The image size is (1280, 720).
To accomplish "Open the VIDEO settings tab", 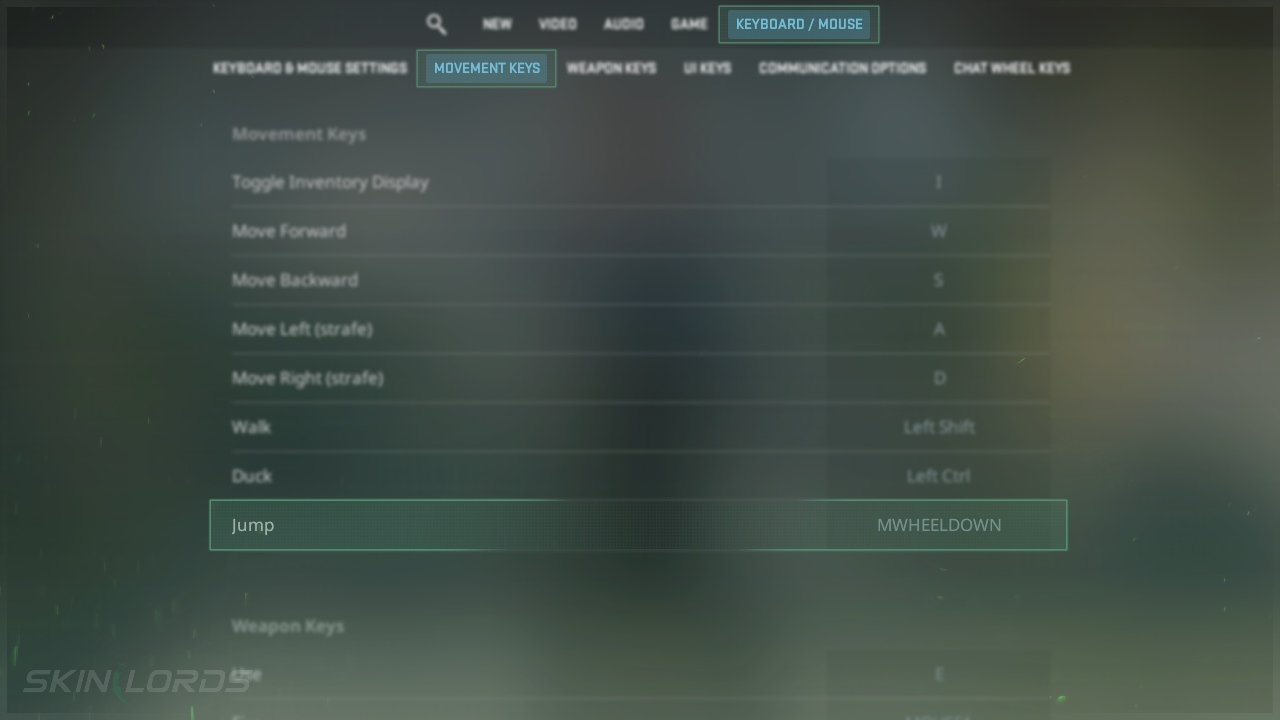I will (x=557, y=24).
